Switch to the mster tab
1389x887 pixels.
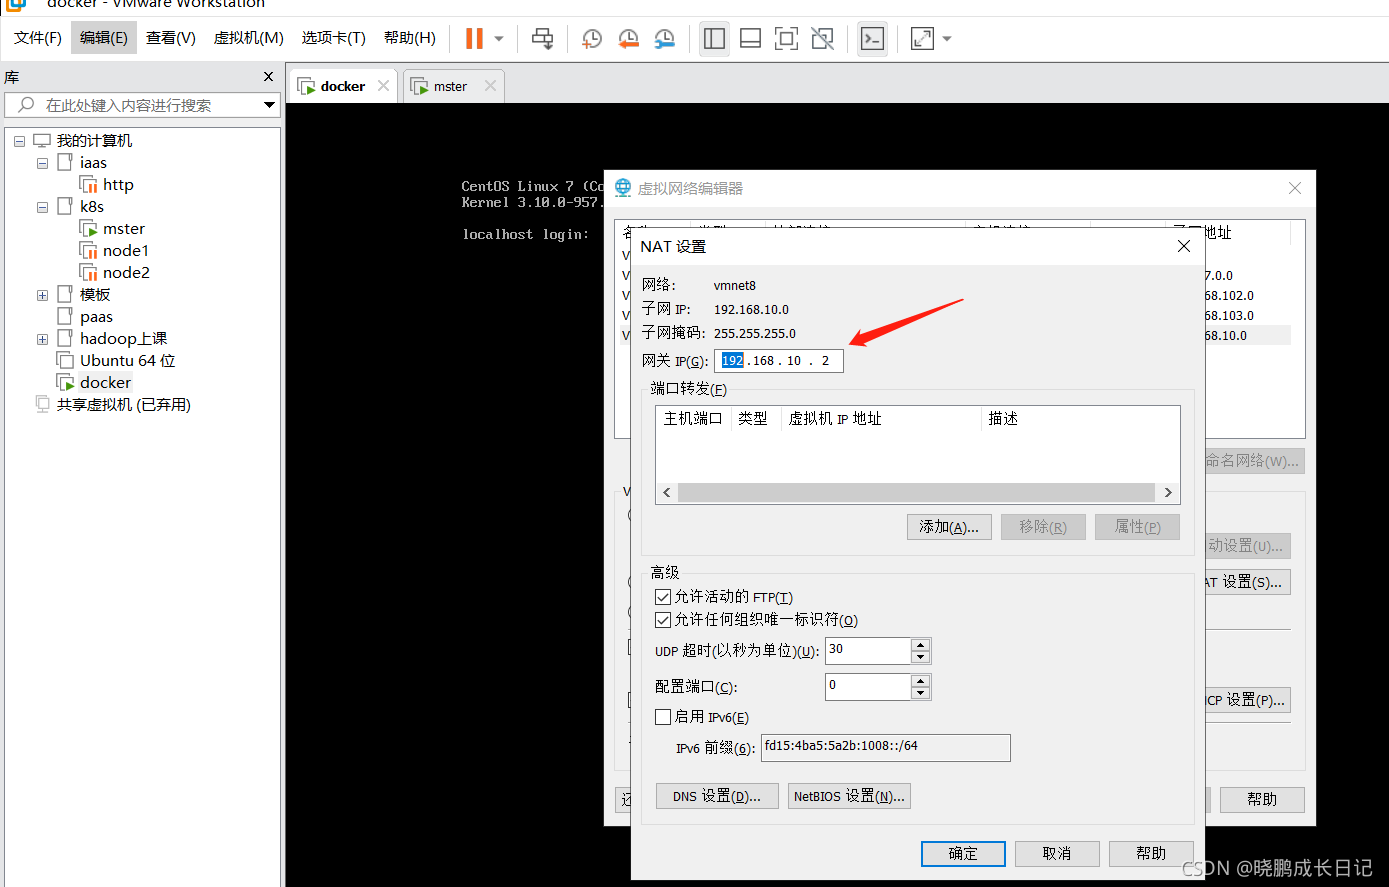tap(450, 86)
